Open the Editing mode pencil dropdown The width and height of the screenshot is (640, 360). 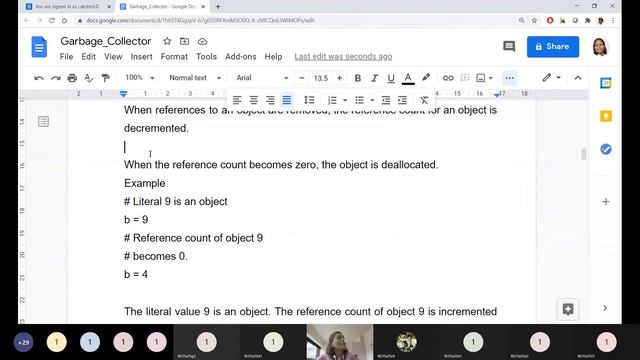click(551, 78)
